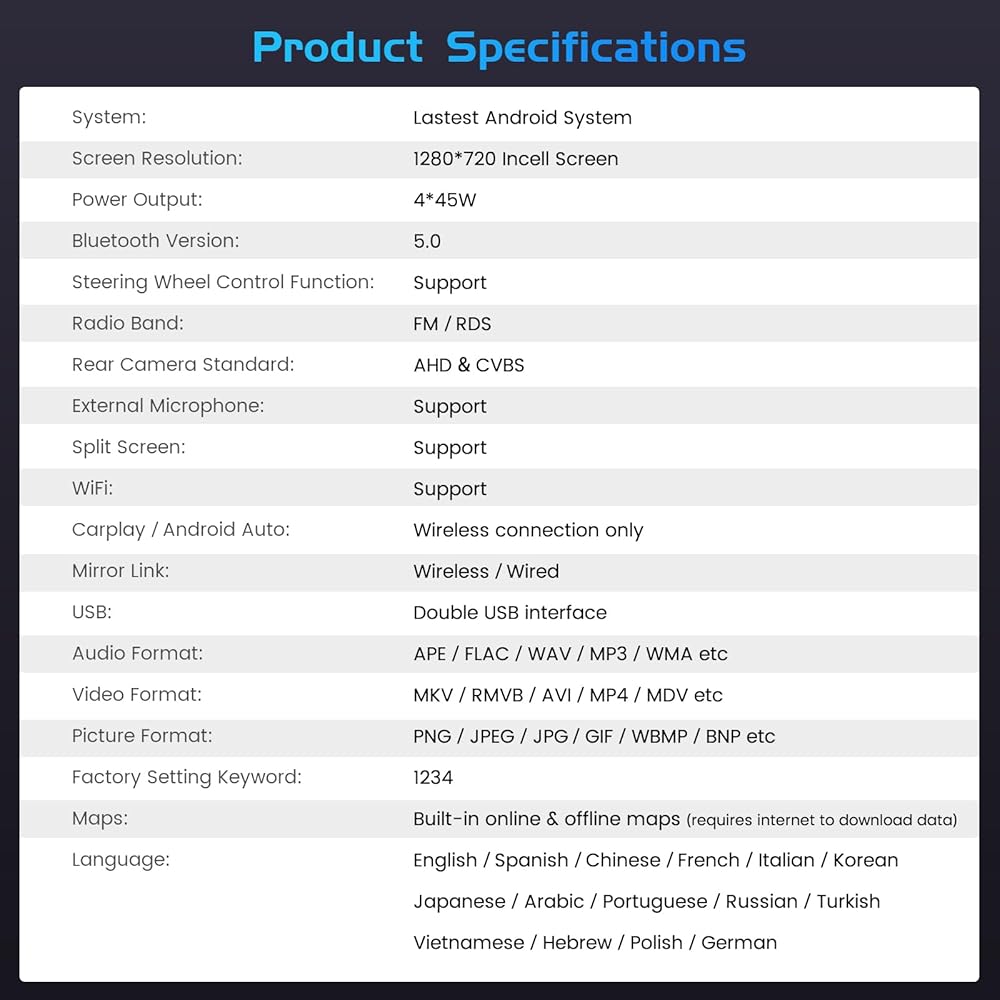Click the Split Screen label
1000x1000 pixels.
point(128,447)
